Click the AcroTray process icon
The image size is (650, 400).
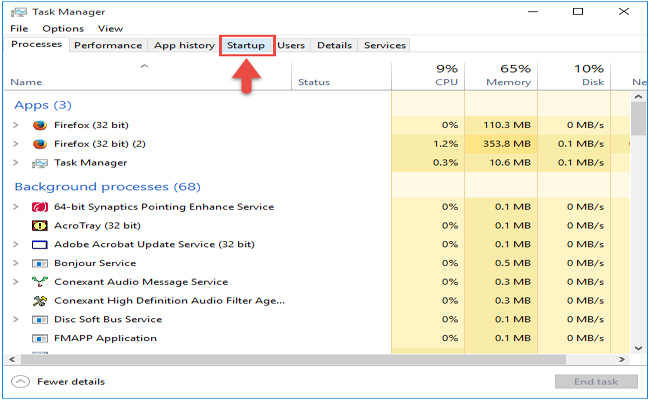coord(40,226)
